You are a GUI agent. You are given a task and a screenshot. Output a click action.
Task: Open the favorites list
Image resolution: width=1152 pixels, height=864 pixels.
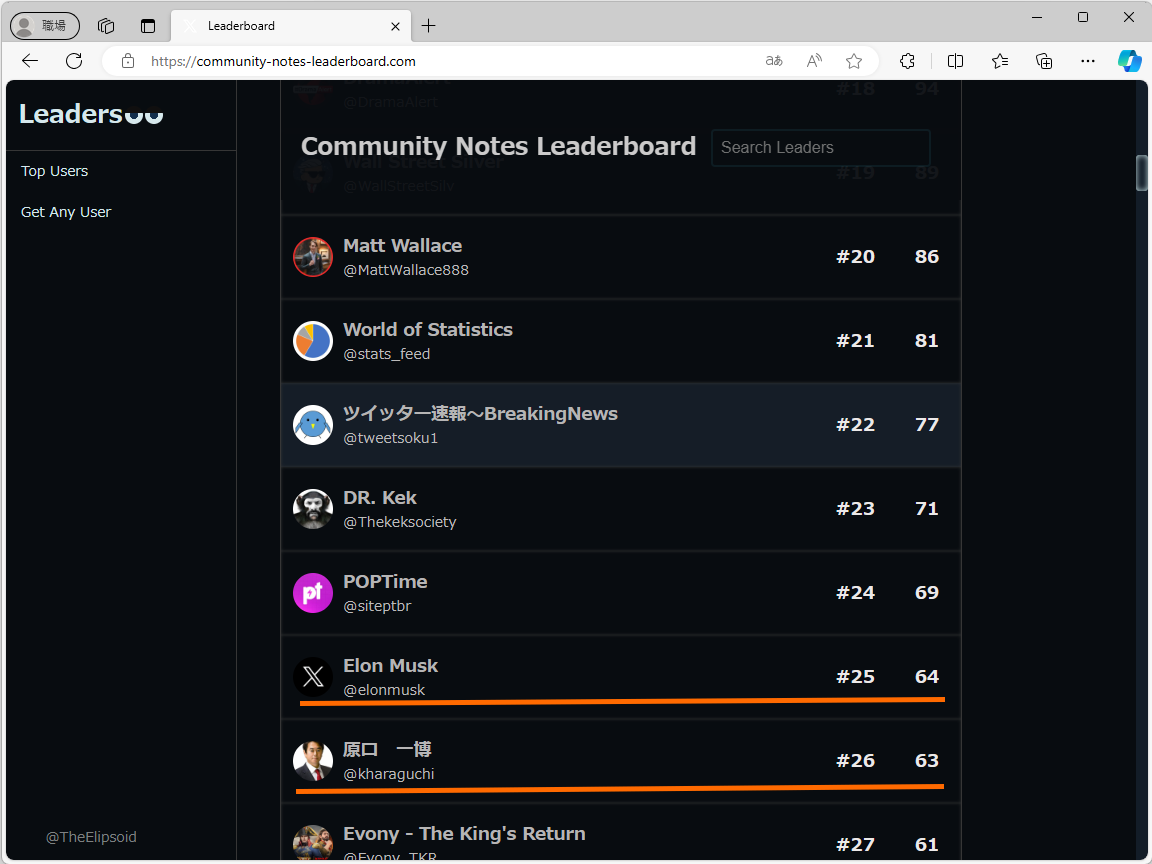[x=1000, y=61]
